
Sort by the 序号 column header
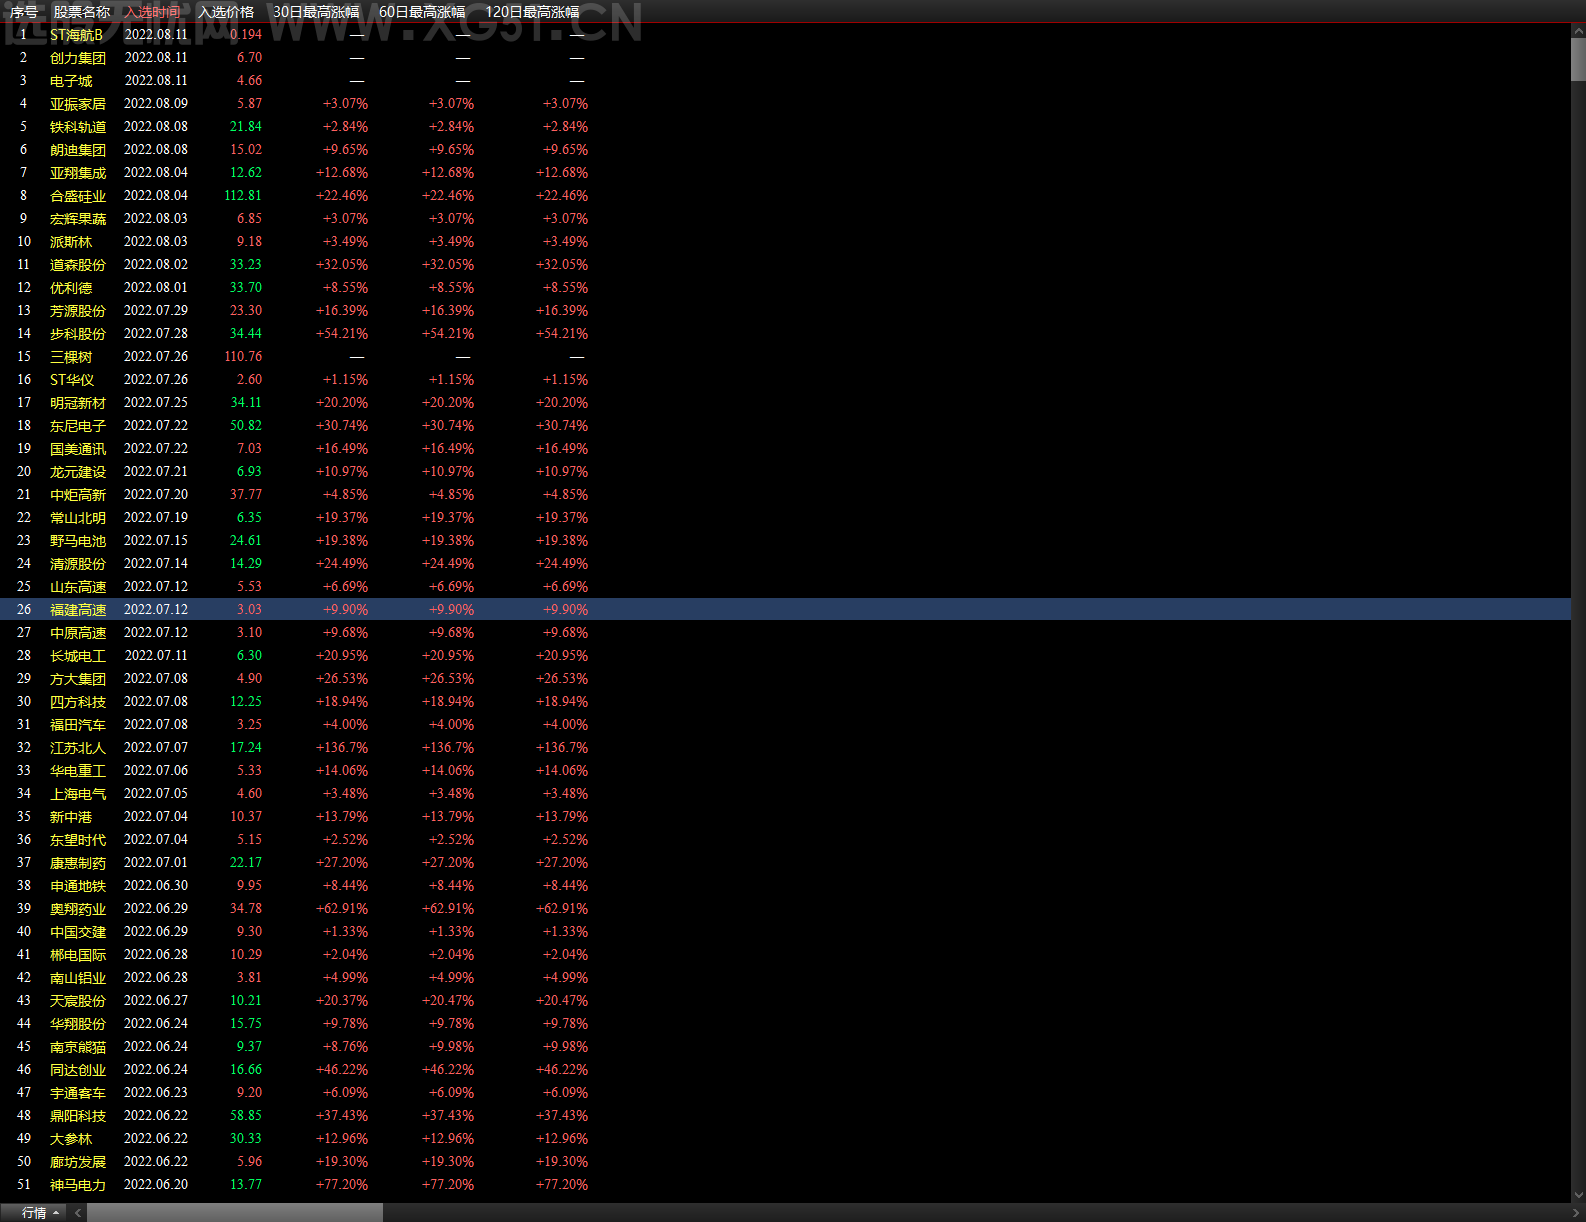[24, 12]
